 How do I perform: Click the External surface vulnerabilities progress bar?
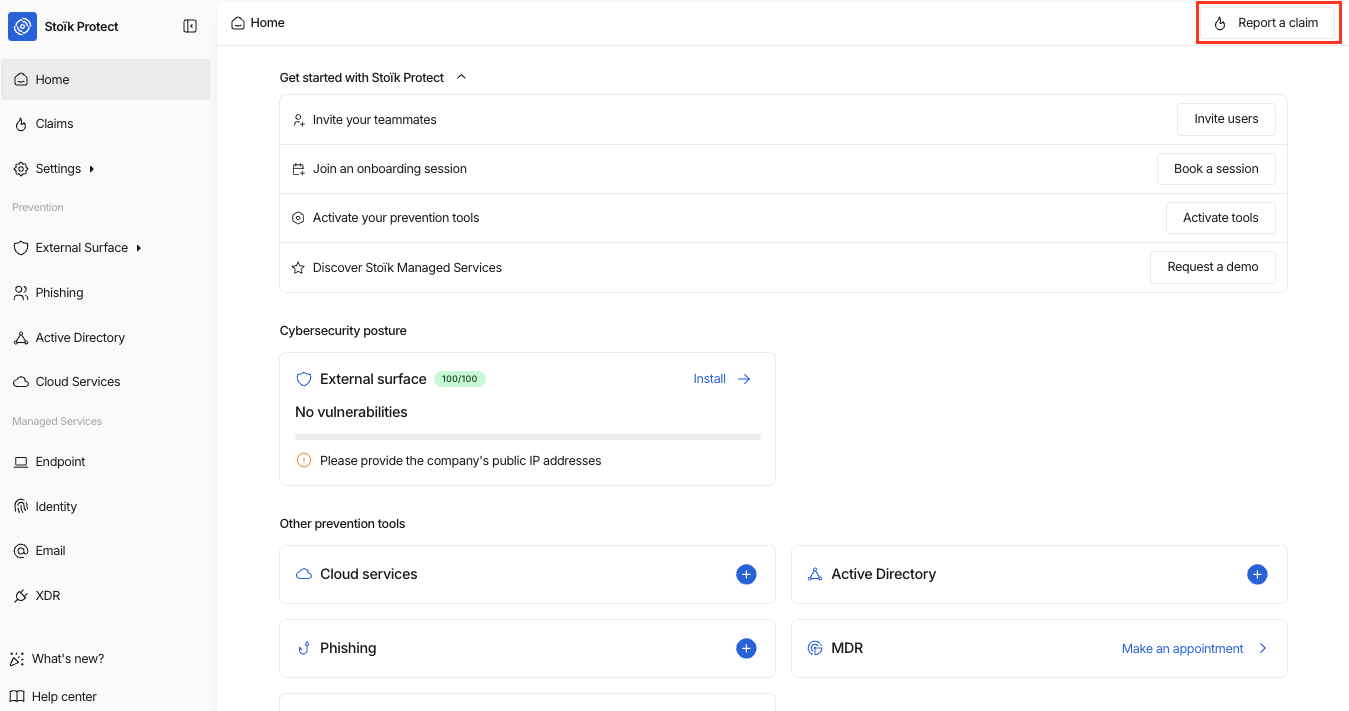point(527,437)
